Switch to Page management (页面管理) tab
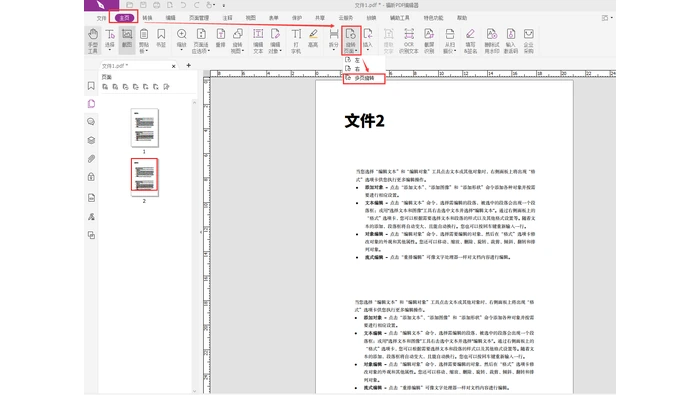The width and height of the screenshot is (700, 395). point(199,18)
